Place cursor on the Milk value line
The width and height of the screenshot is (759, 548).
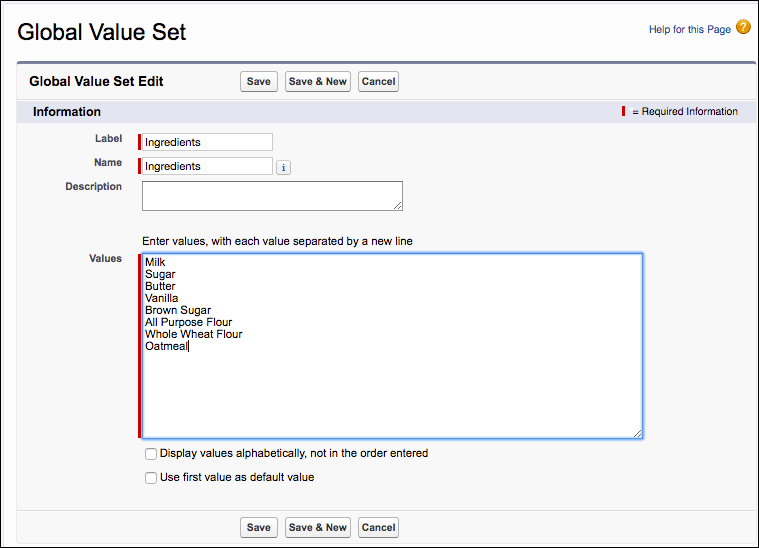pos(155,262)
